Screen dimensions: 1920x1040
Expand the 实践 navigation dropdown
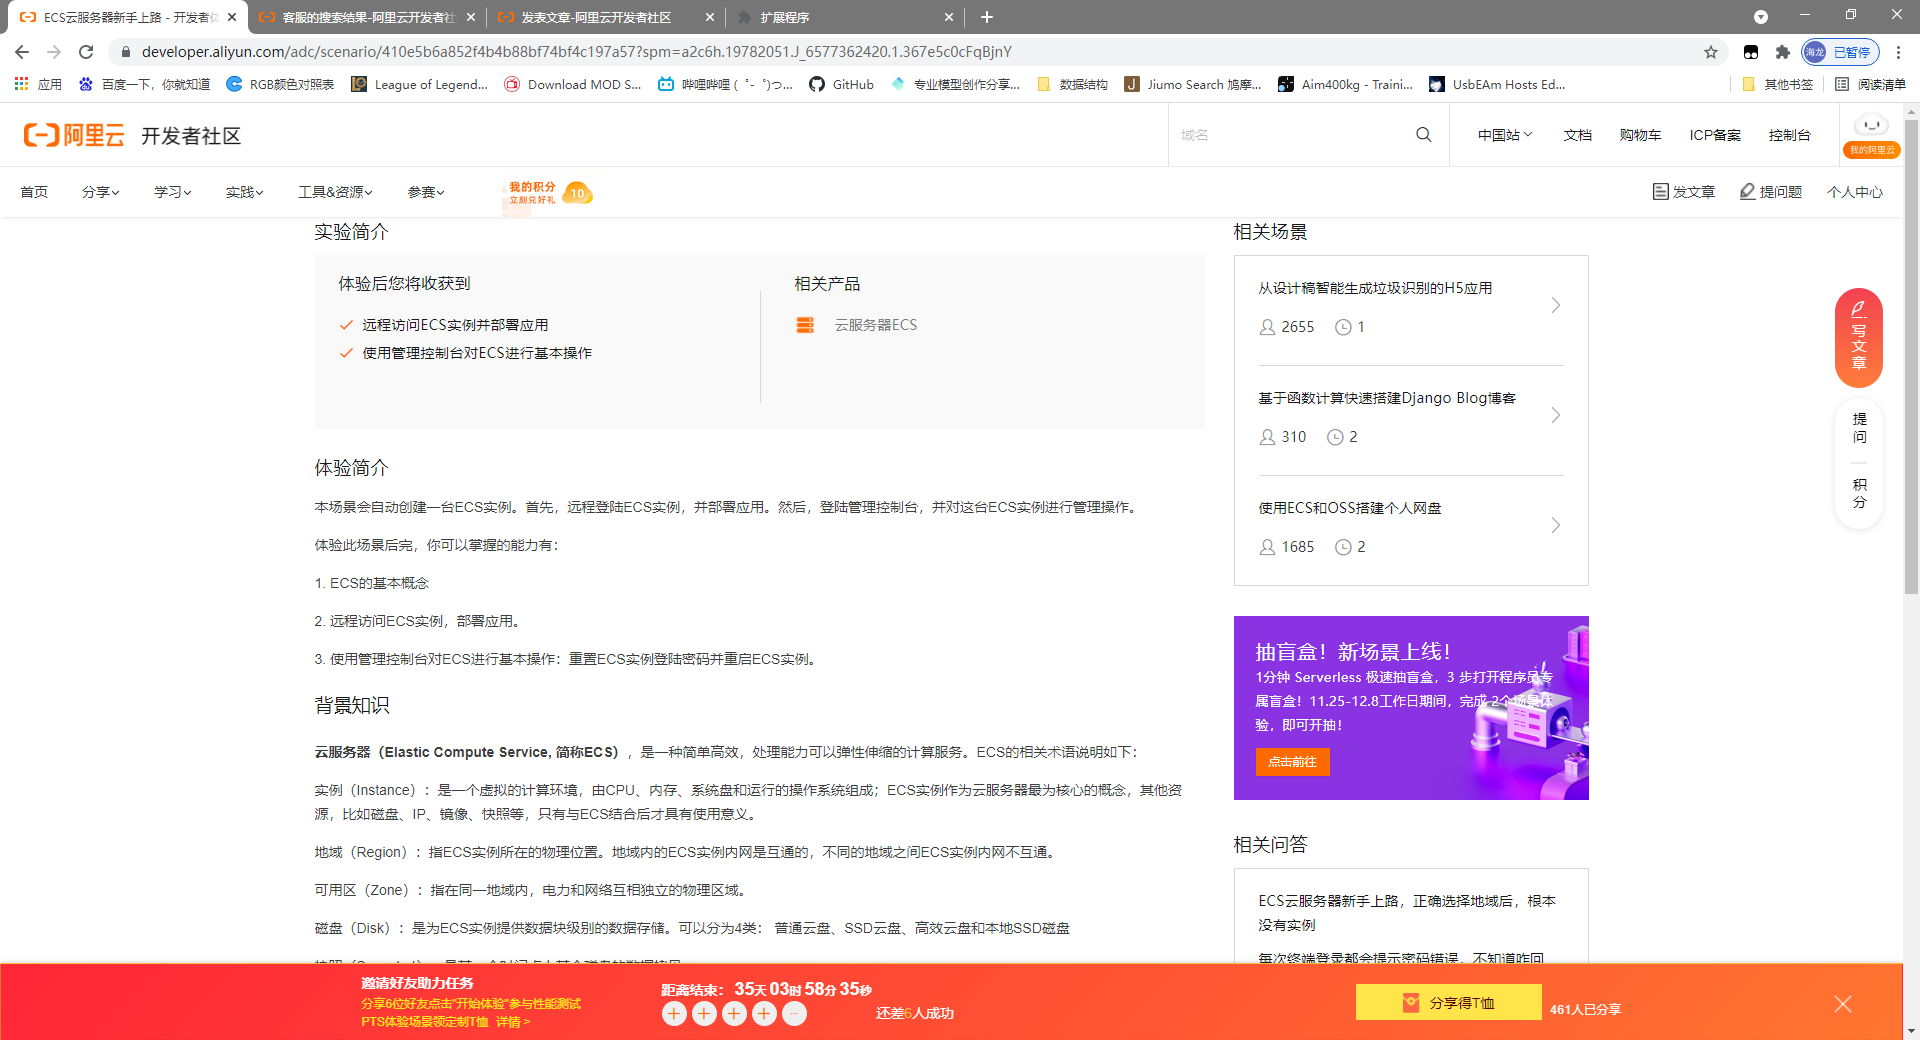[x=245, y=192]
